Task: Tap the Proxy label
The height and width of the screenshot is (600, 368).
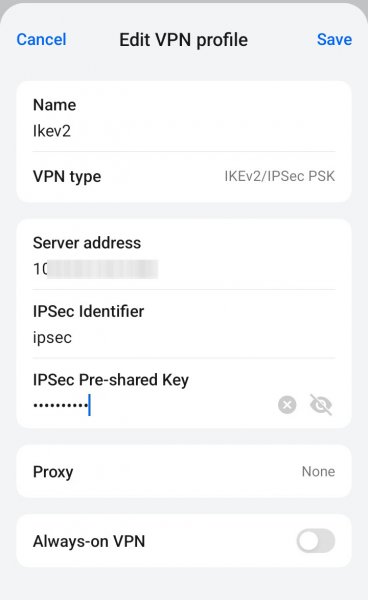Action: tap(53, 472)
